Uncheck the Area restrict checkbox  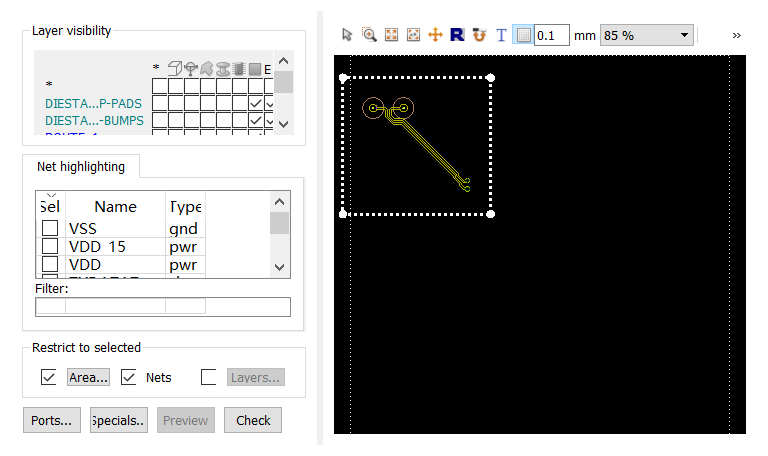[48, 377]
